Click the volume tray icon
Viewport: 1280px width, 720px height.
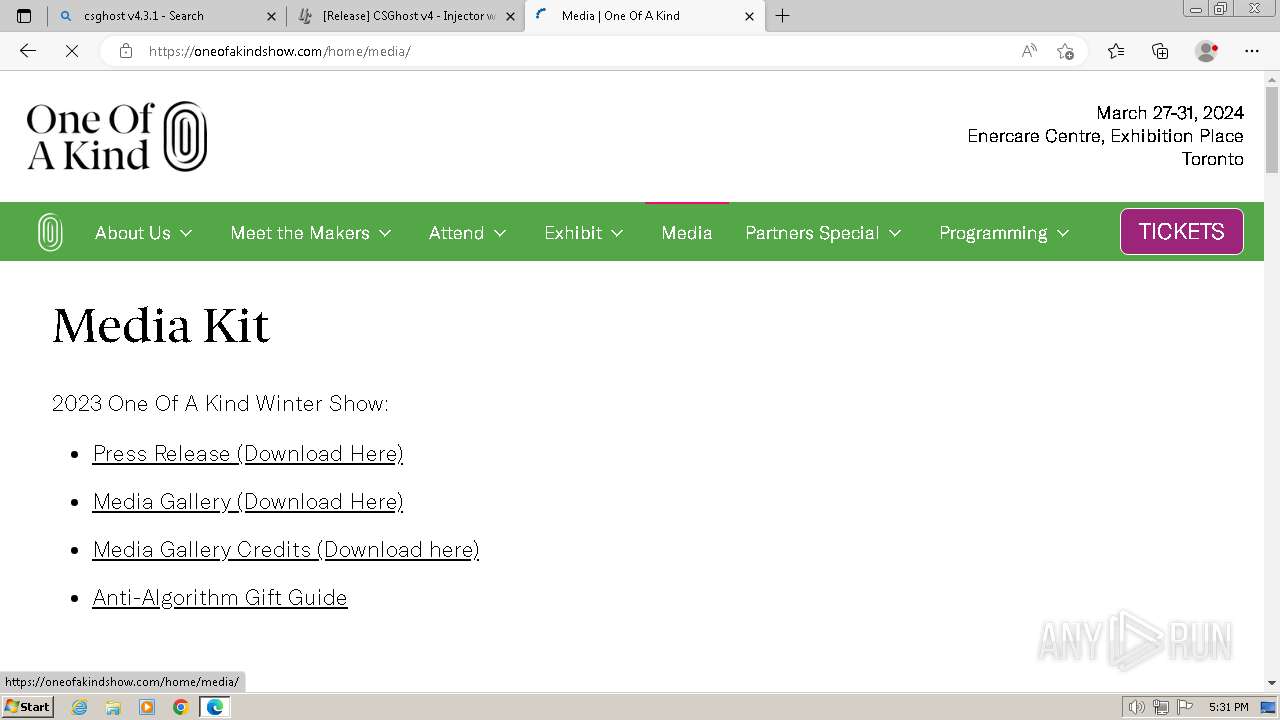[1137, 707]
